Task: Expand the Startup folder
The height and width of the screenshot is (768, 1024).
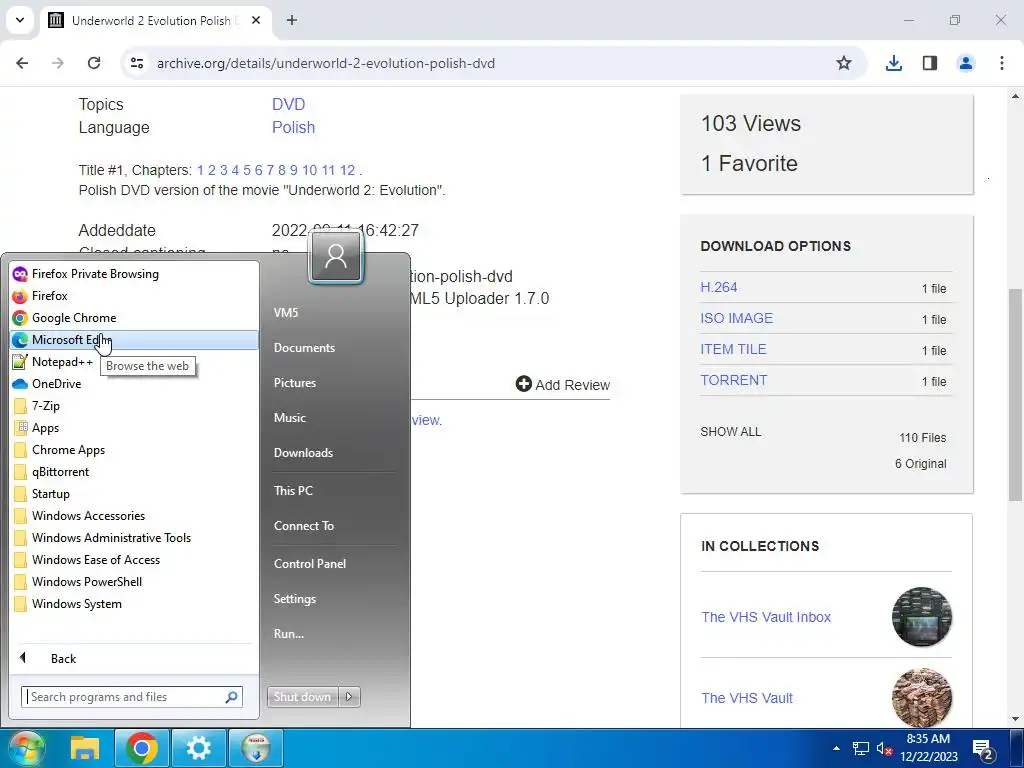Action: (x=134, y=494)
